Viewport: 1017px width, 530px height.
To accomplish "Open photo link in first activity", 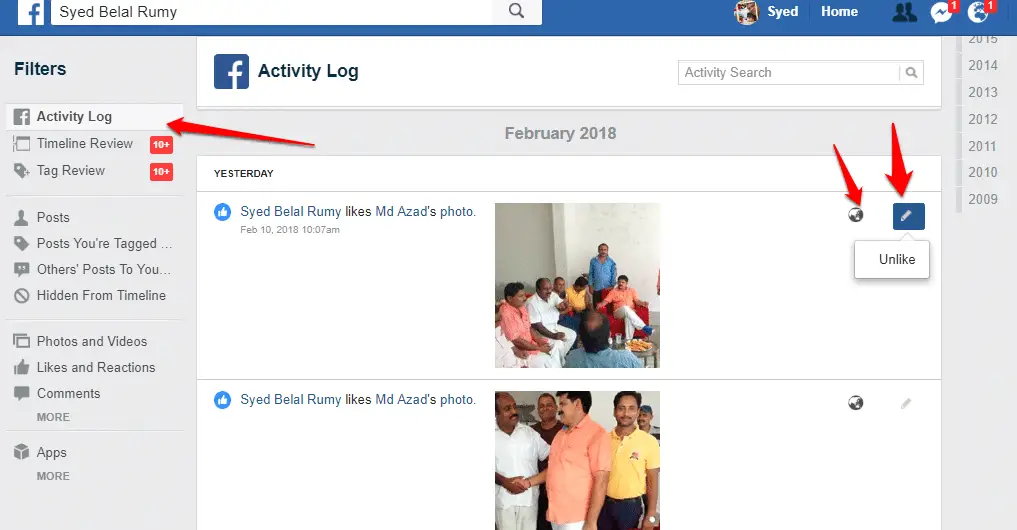I will 457,211.
